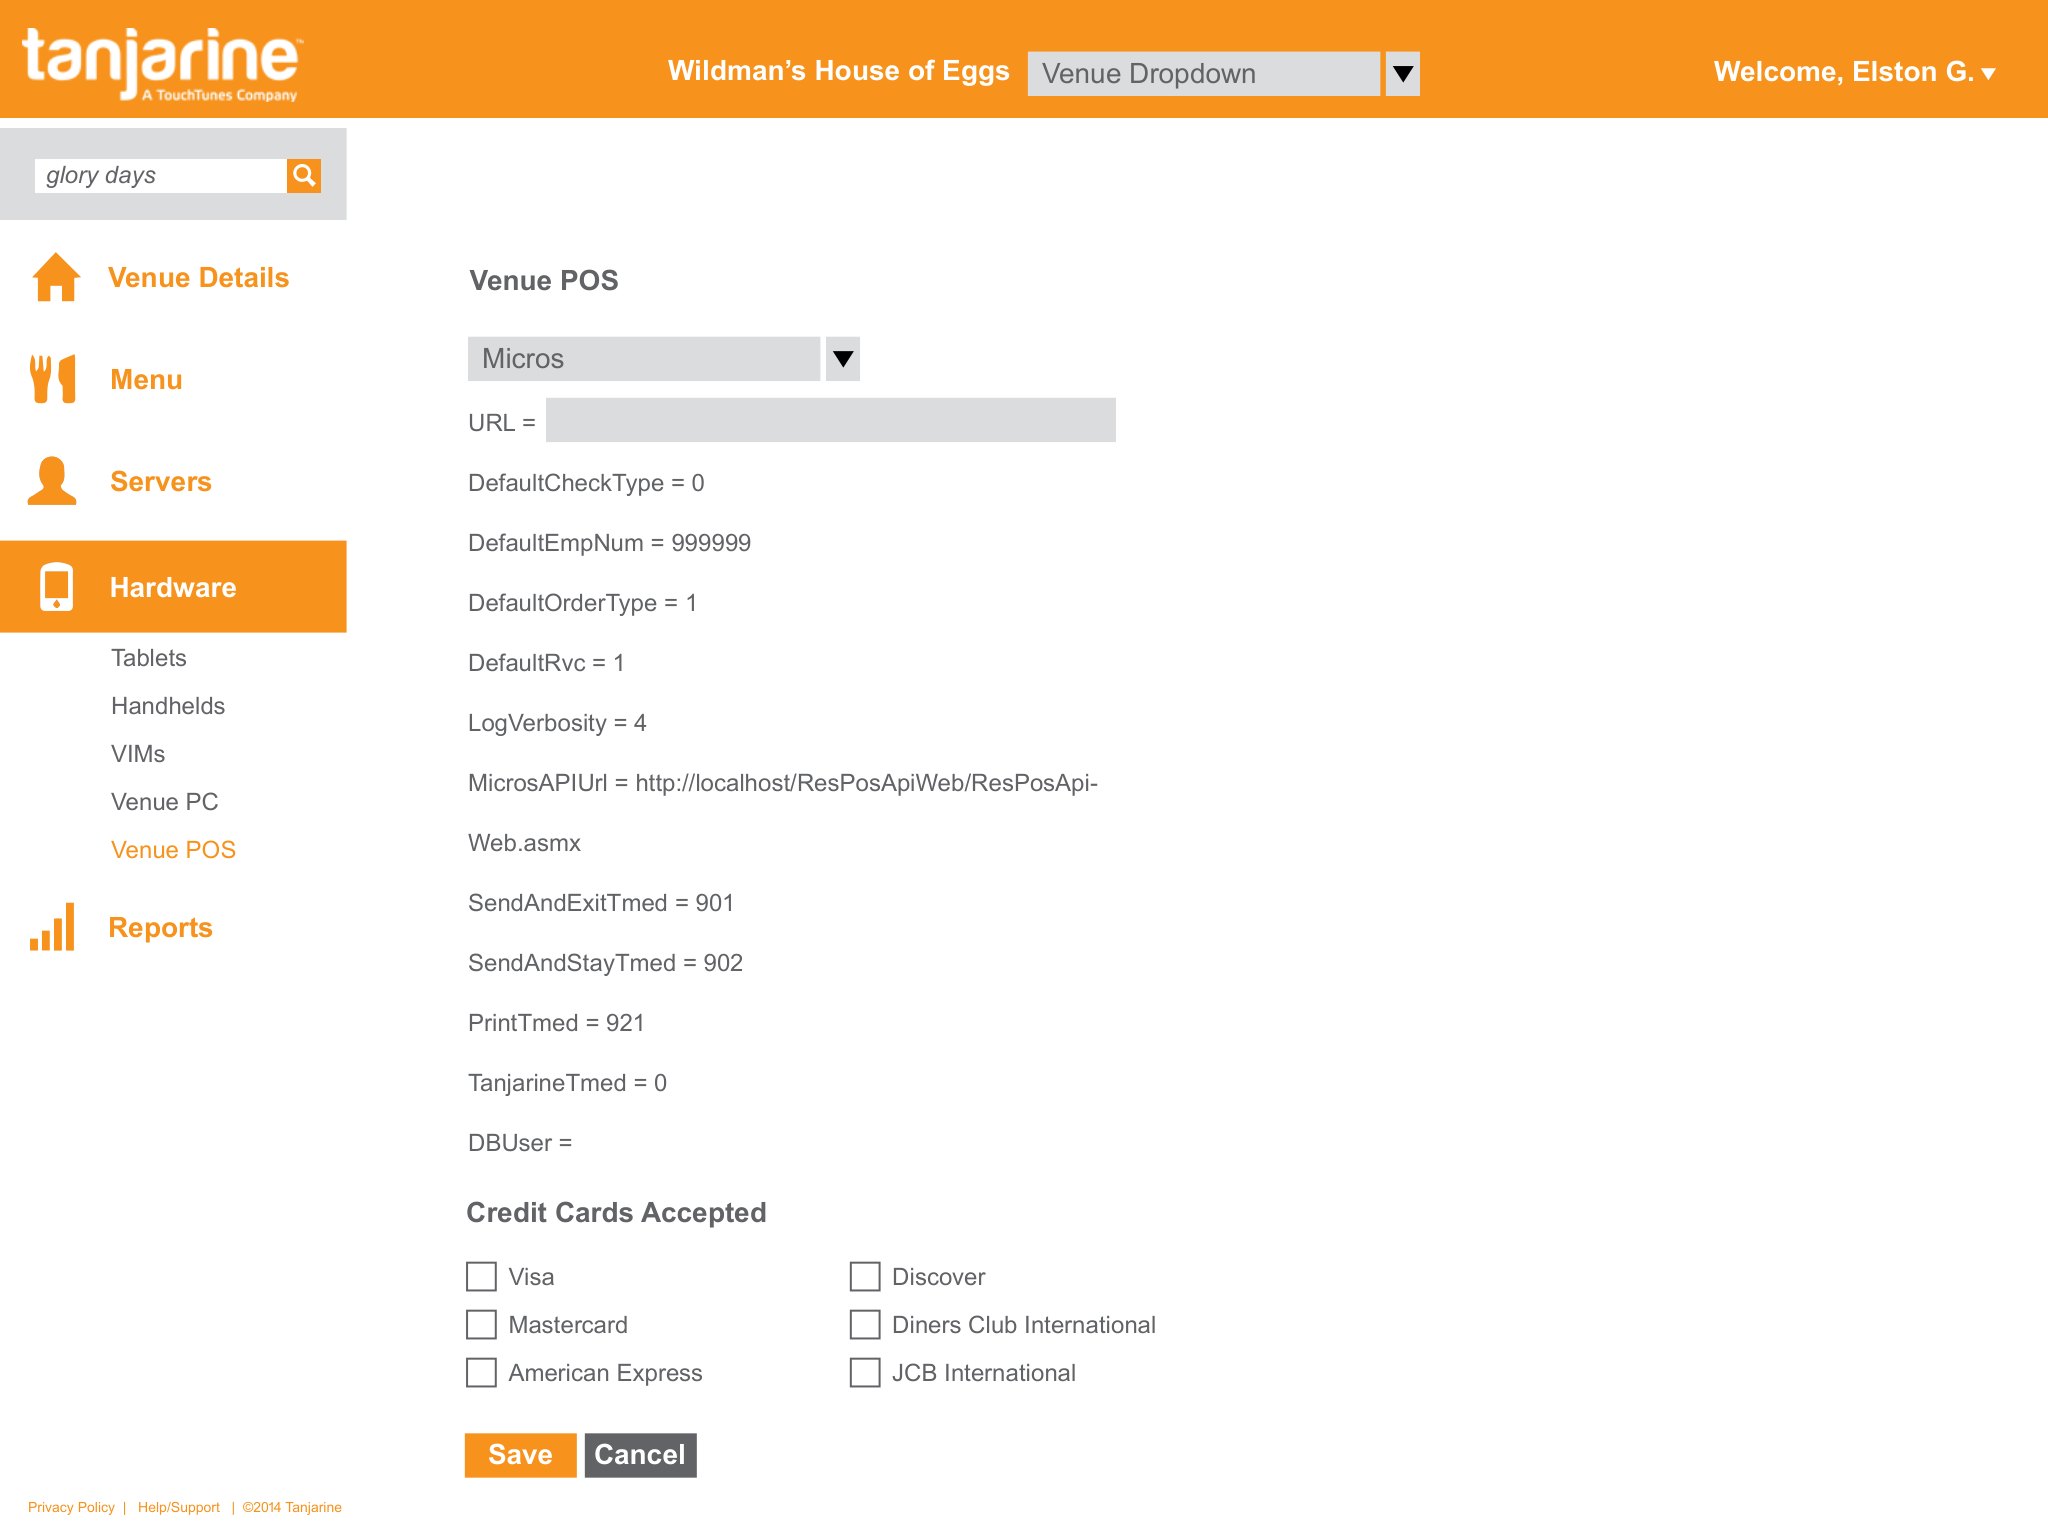Image resolution: width=2048 pixels, height=1536 pixels.
Task: Check the JCB International checkbox
Action: 865,1373
